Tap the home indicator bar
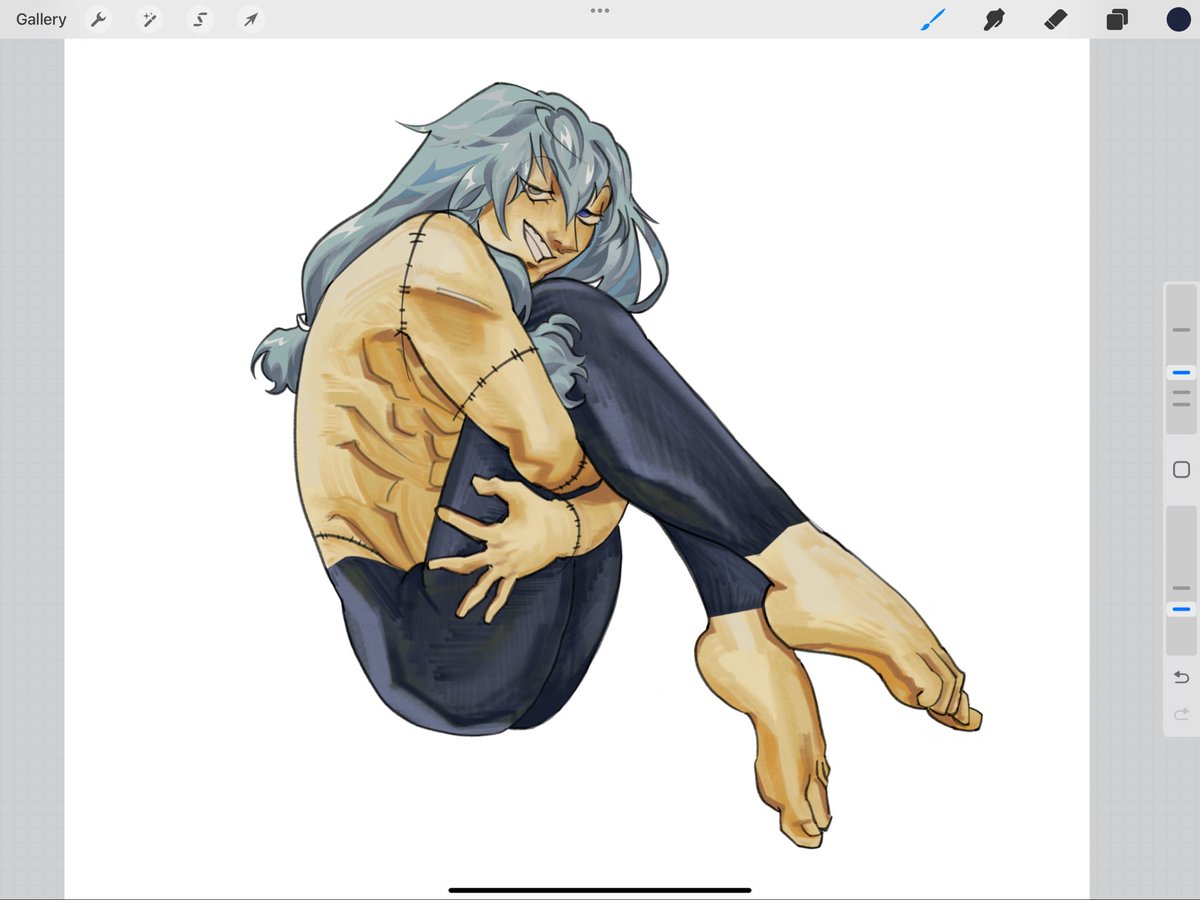 [600, 889]
